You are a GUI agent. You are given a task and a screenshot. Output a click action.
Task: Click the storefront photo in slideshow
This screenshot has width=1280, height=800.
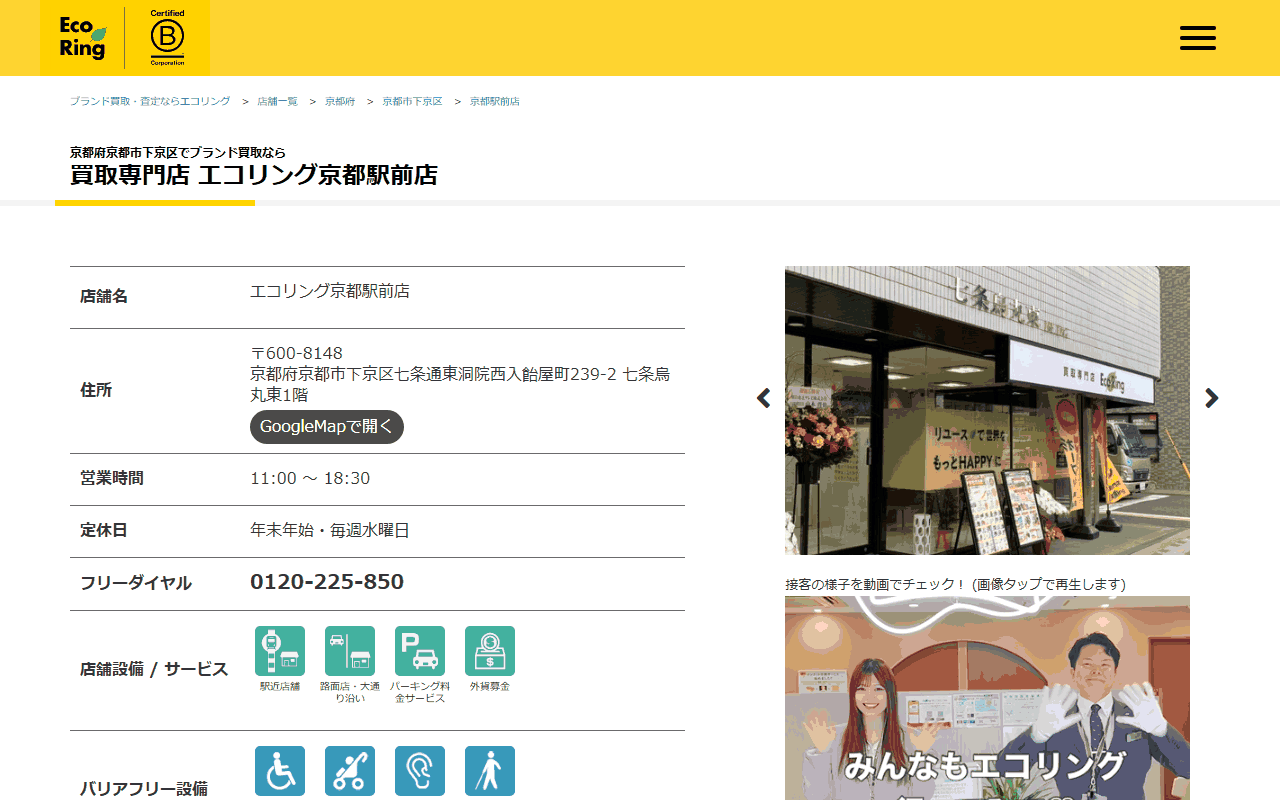tap(987, 410)
